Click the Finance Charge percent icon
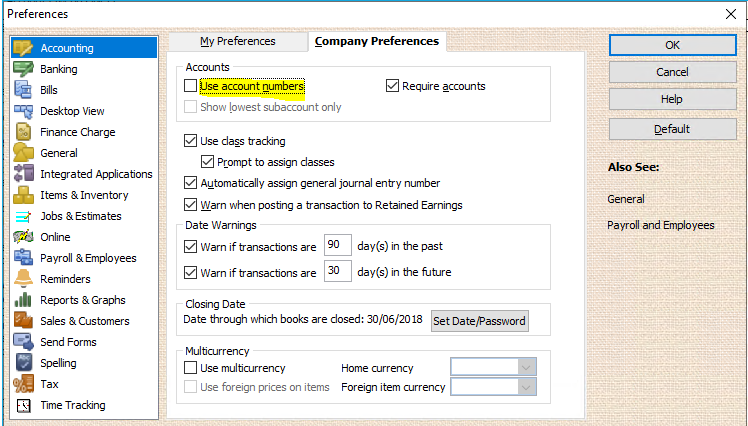The image size is (748, 426). tap(23, 132)
